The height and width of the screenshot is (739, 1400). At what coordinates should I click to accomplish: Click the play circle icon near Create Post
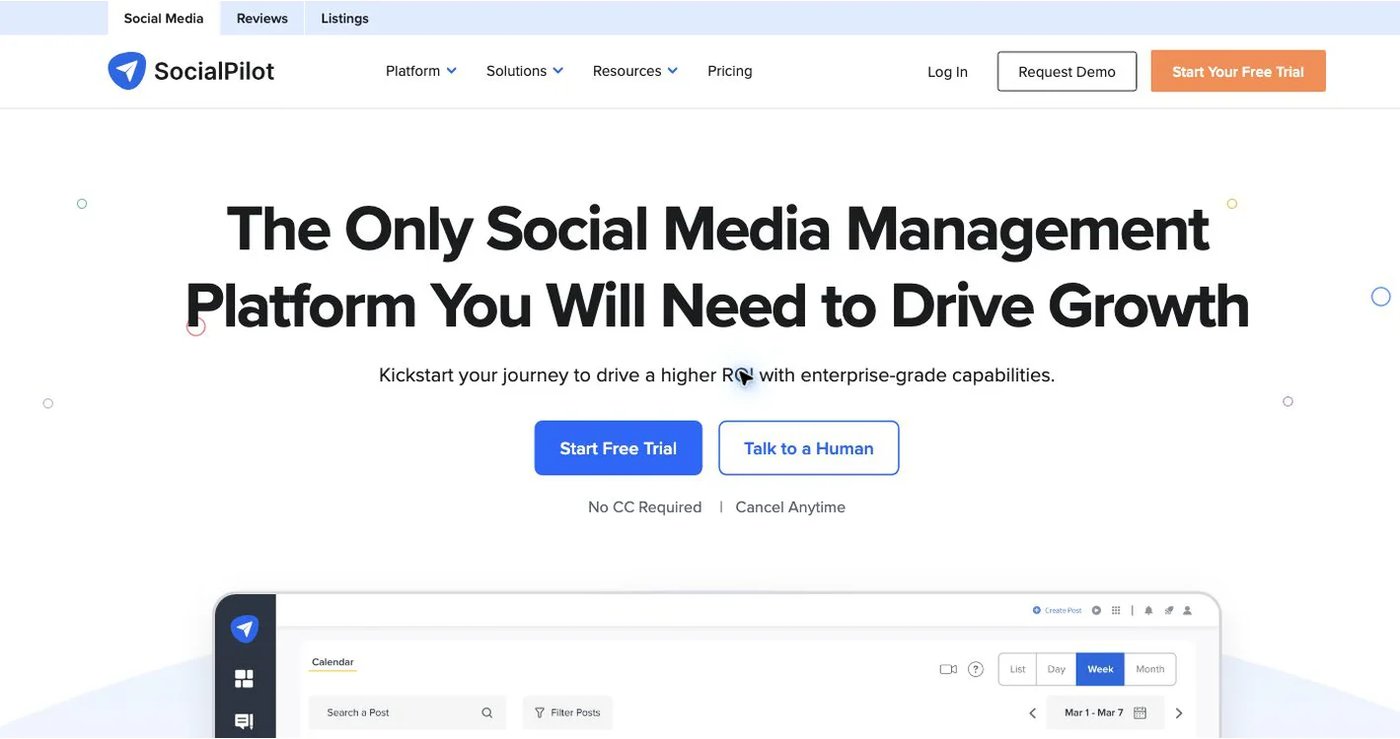click(x=1096, y=610)
